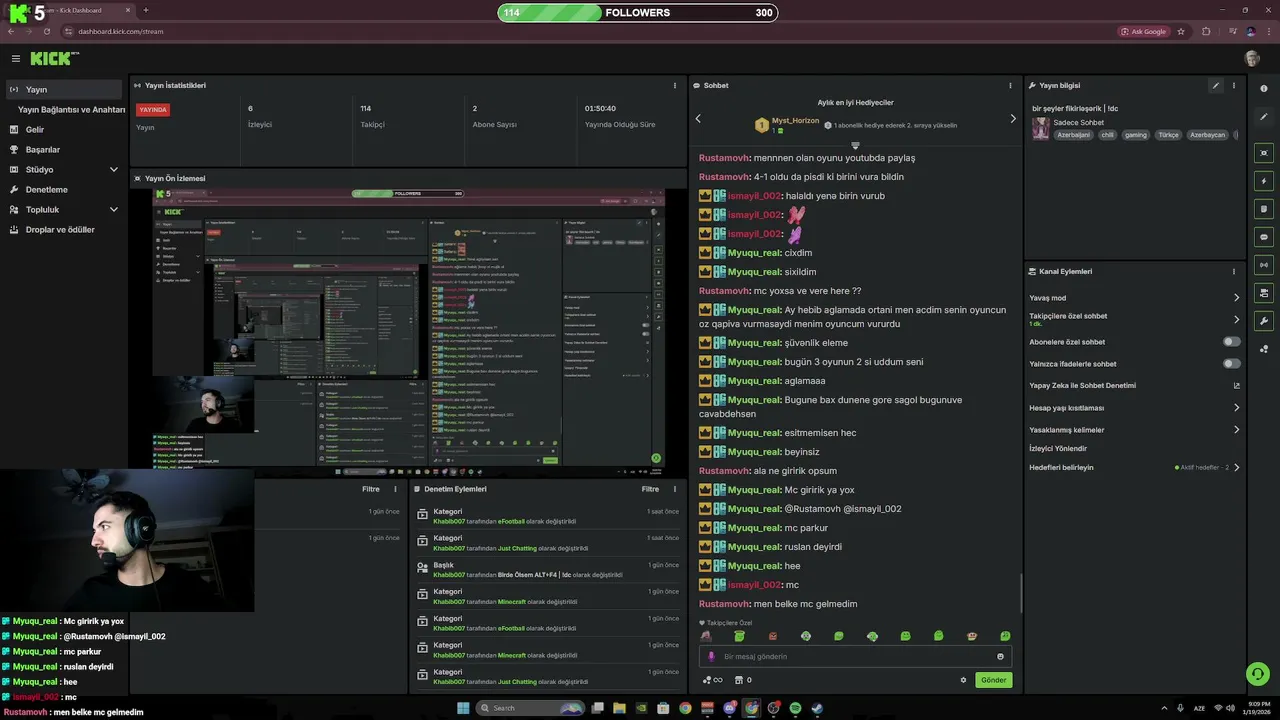Click the Türkçe tag chip
1280x720 pixels.
point(1168,135)
